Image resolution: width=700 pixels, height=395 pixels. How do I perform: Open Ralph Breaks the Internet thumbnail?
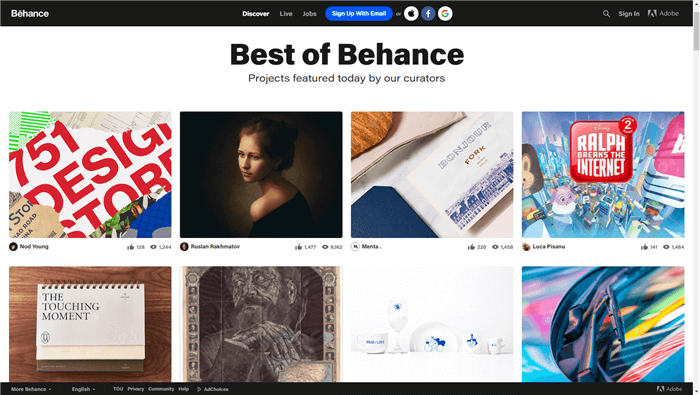click(603, 175)
